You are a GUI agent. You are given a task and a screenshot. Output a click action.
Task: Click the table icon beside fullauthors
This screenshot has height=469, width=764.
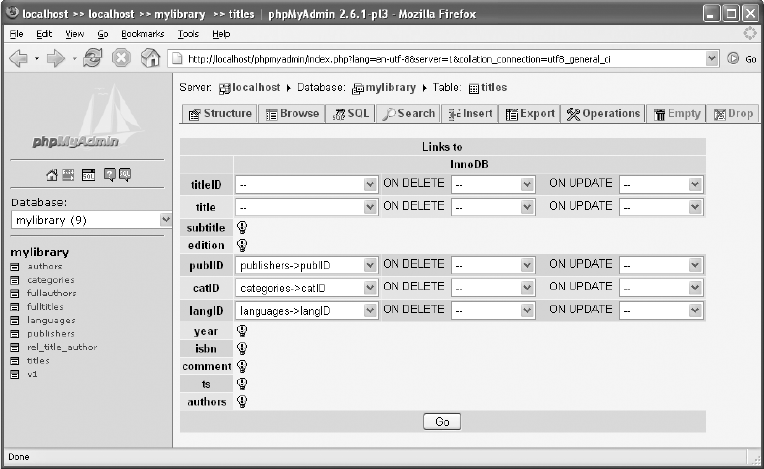pos(15,293)
